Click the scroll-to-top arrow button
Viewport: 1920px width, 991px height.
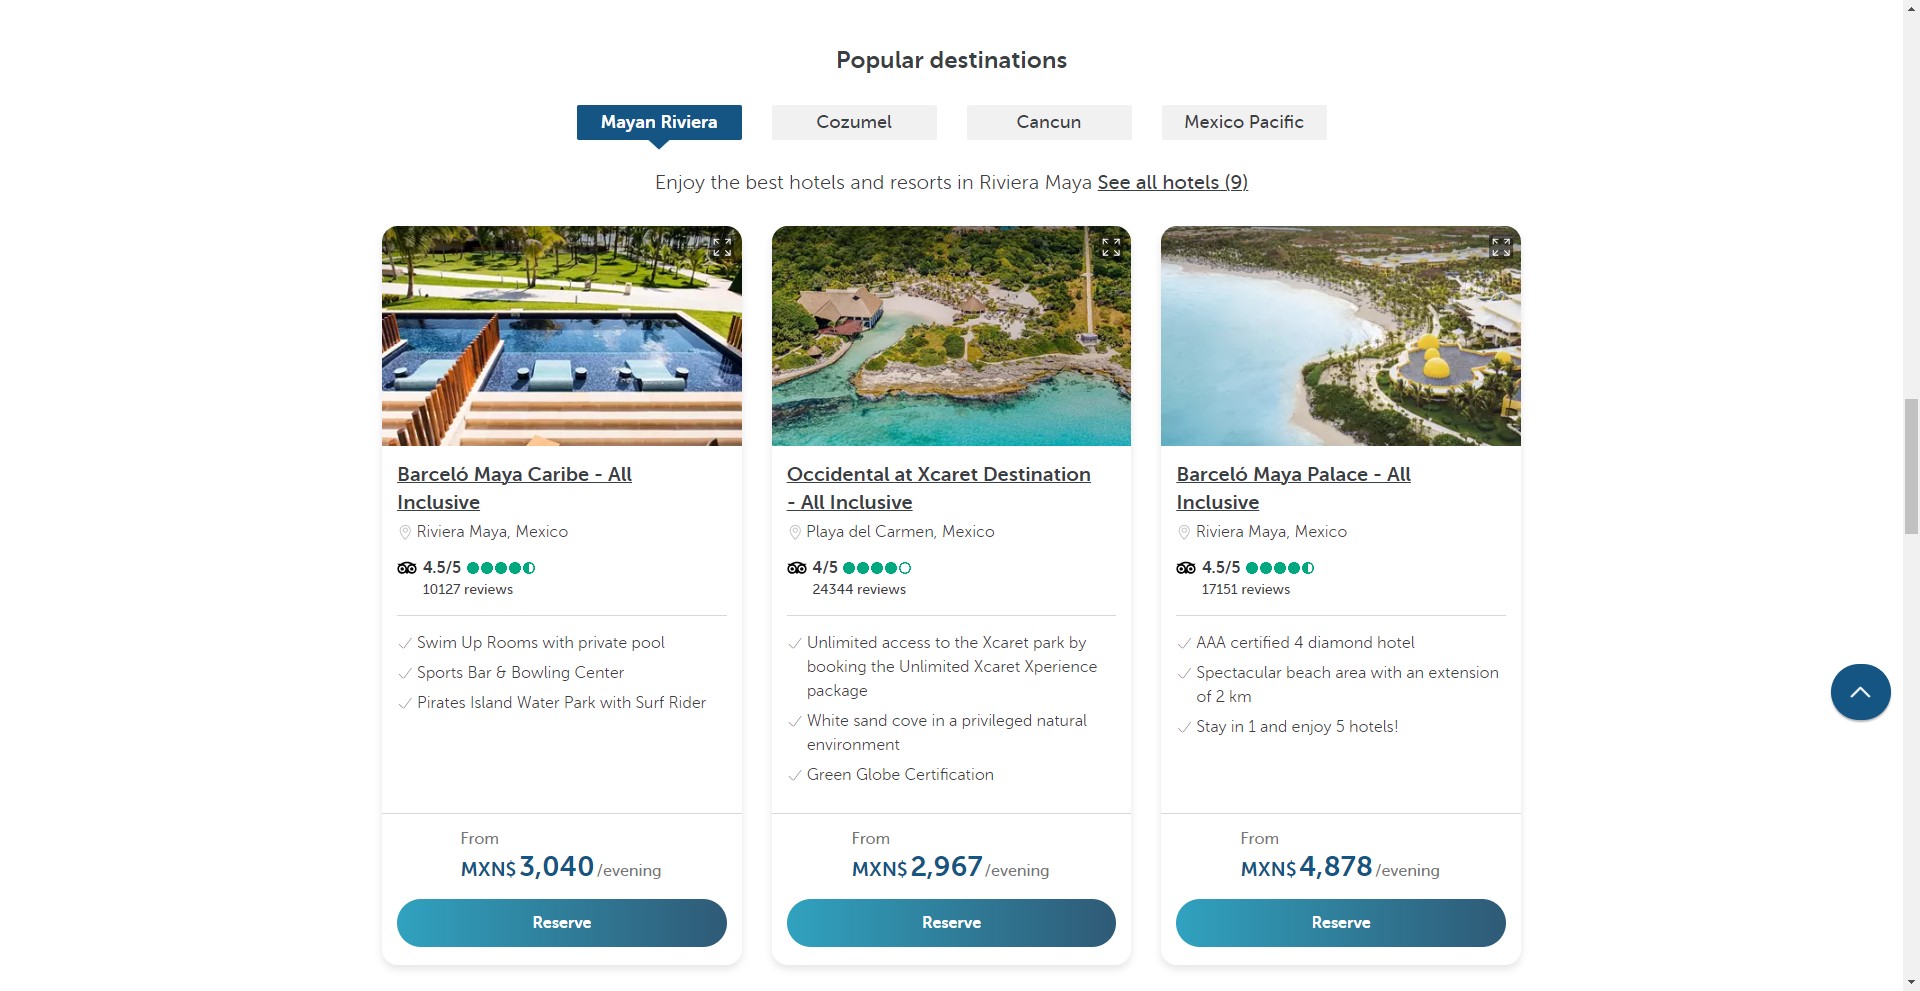(1860, 692)
